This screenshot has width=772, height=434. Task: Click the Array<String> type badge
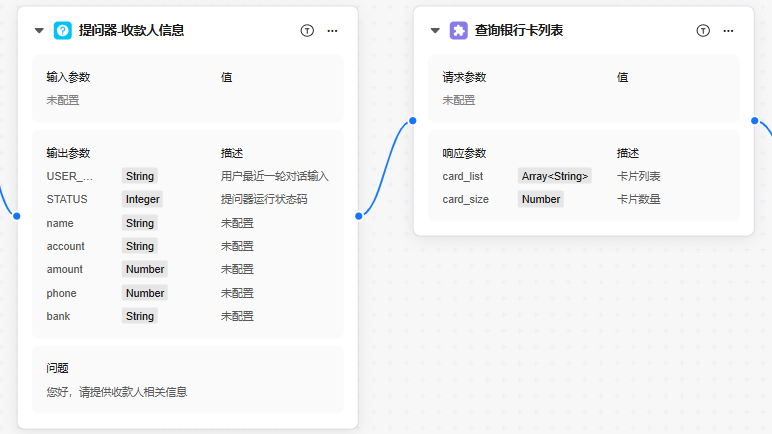coord(555,176)
